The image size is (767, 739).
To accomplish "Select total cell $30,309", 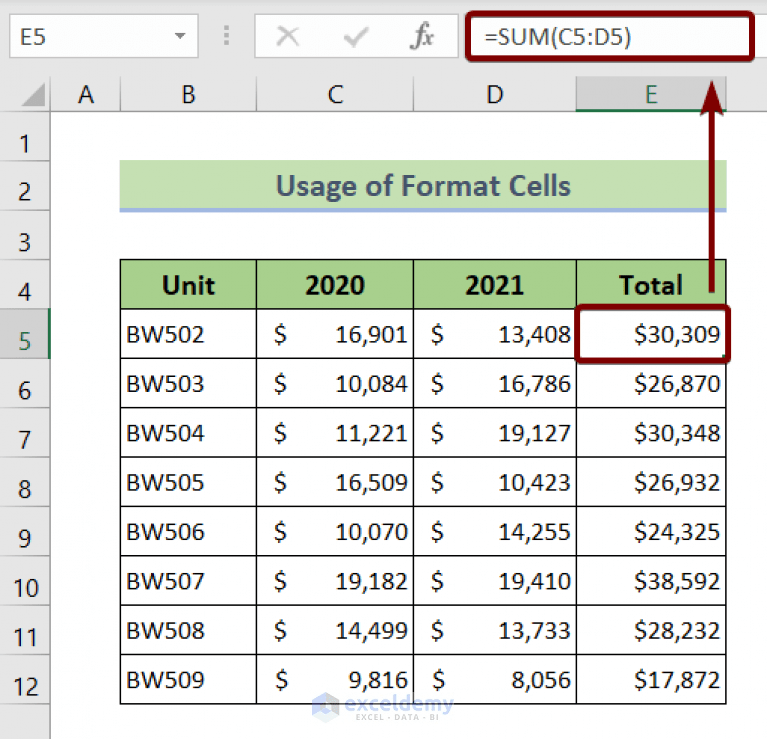I will (x=651, y=335).
